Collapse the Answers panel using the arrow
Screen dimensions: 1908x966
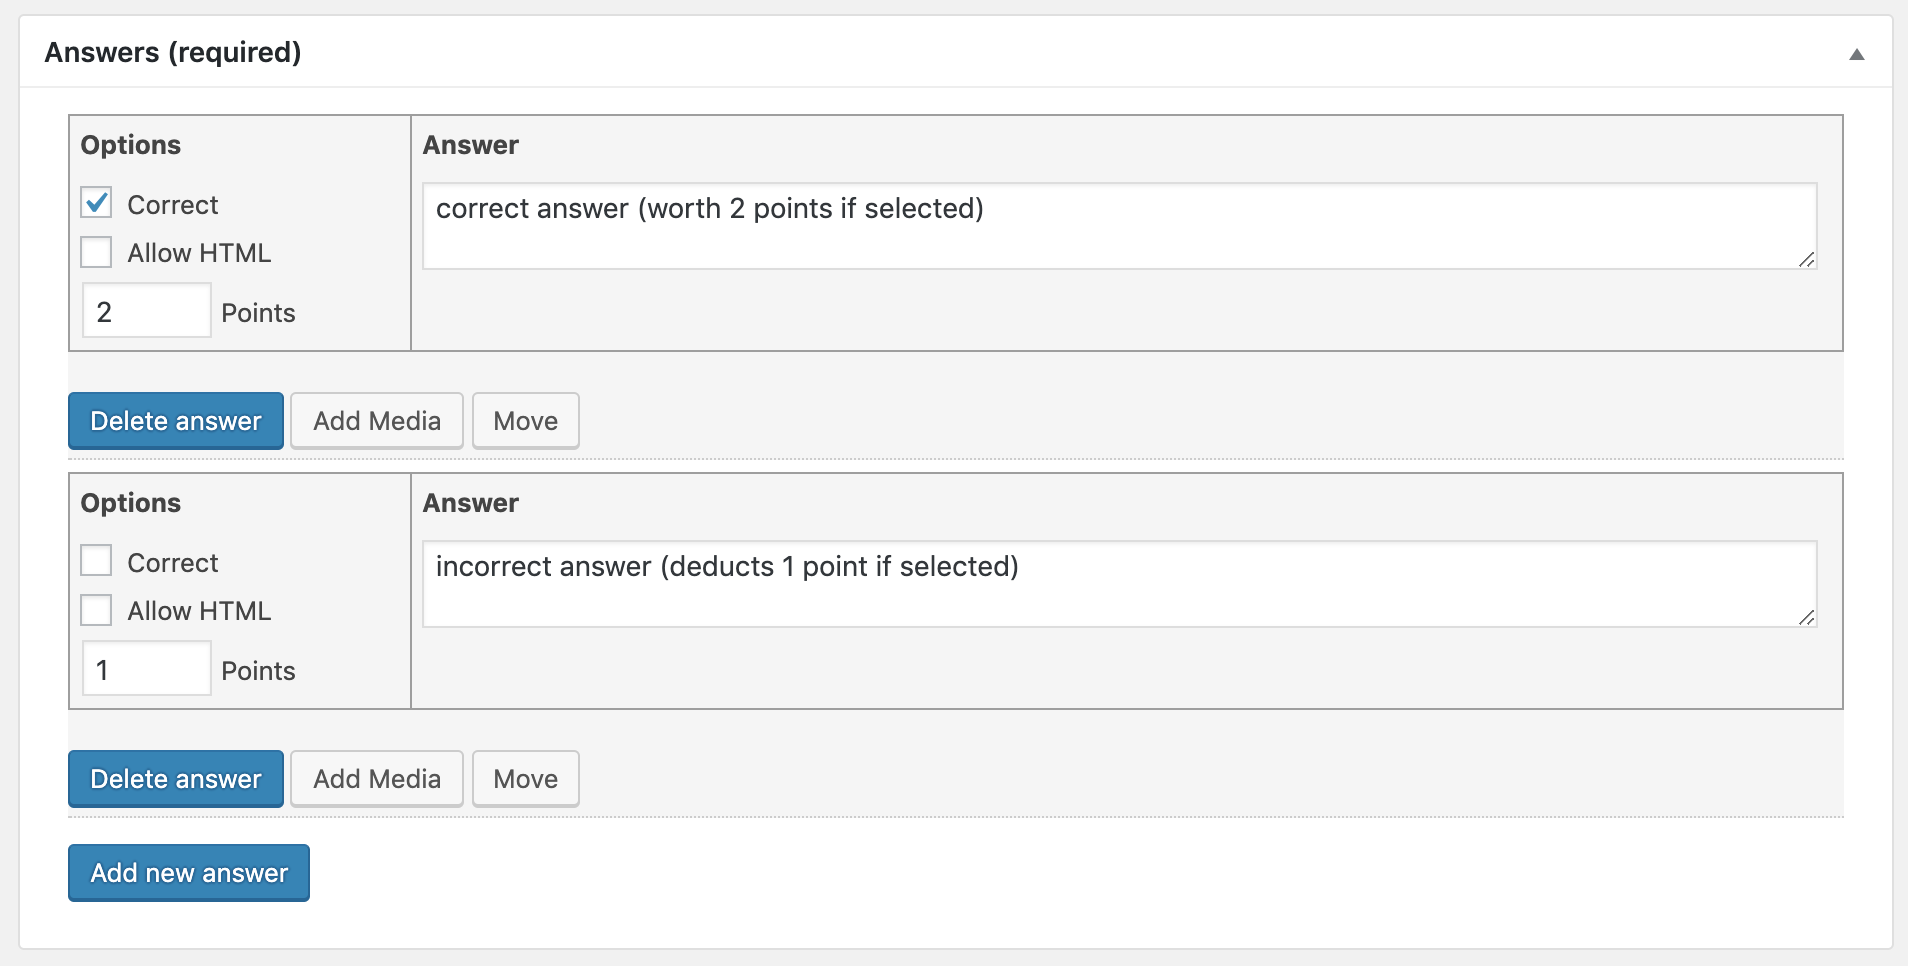click(1857, 52)
